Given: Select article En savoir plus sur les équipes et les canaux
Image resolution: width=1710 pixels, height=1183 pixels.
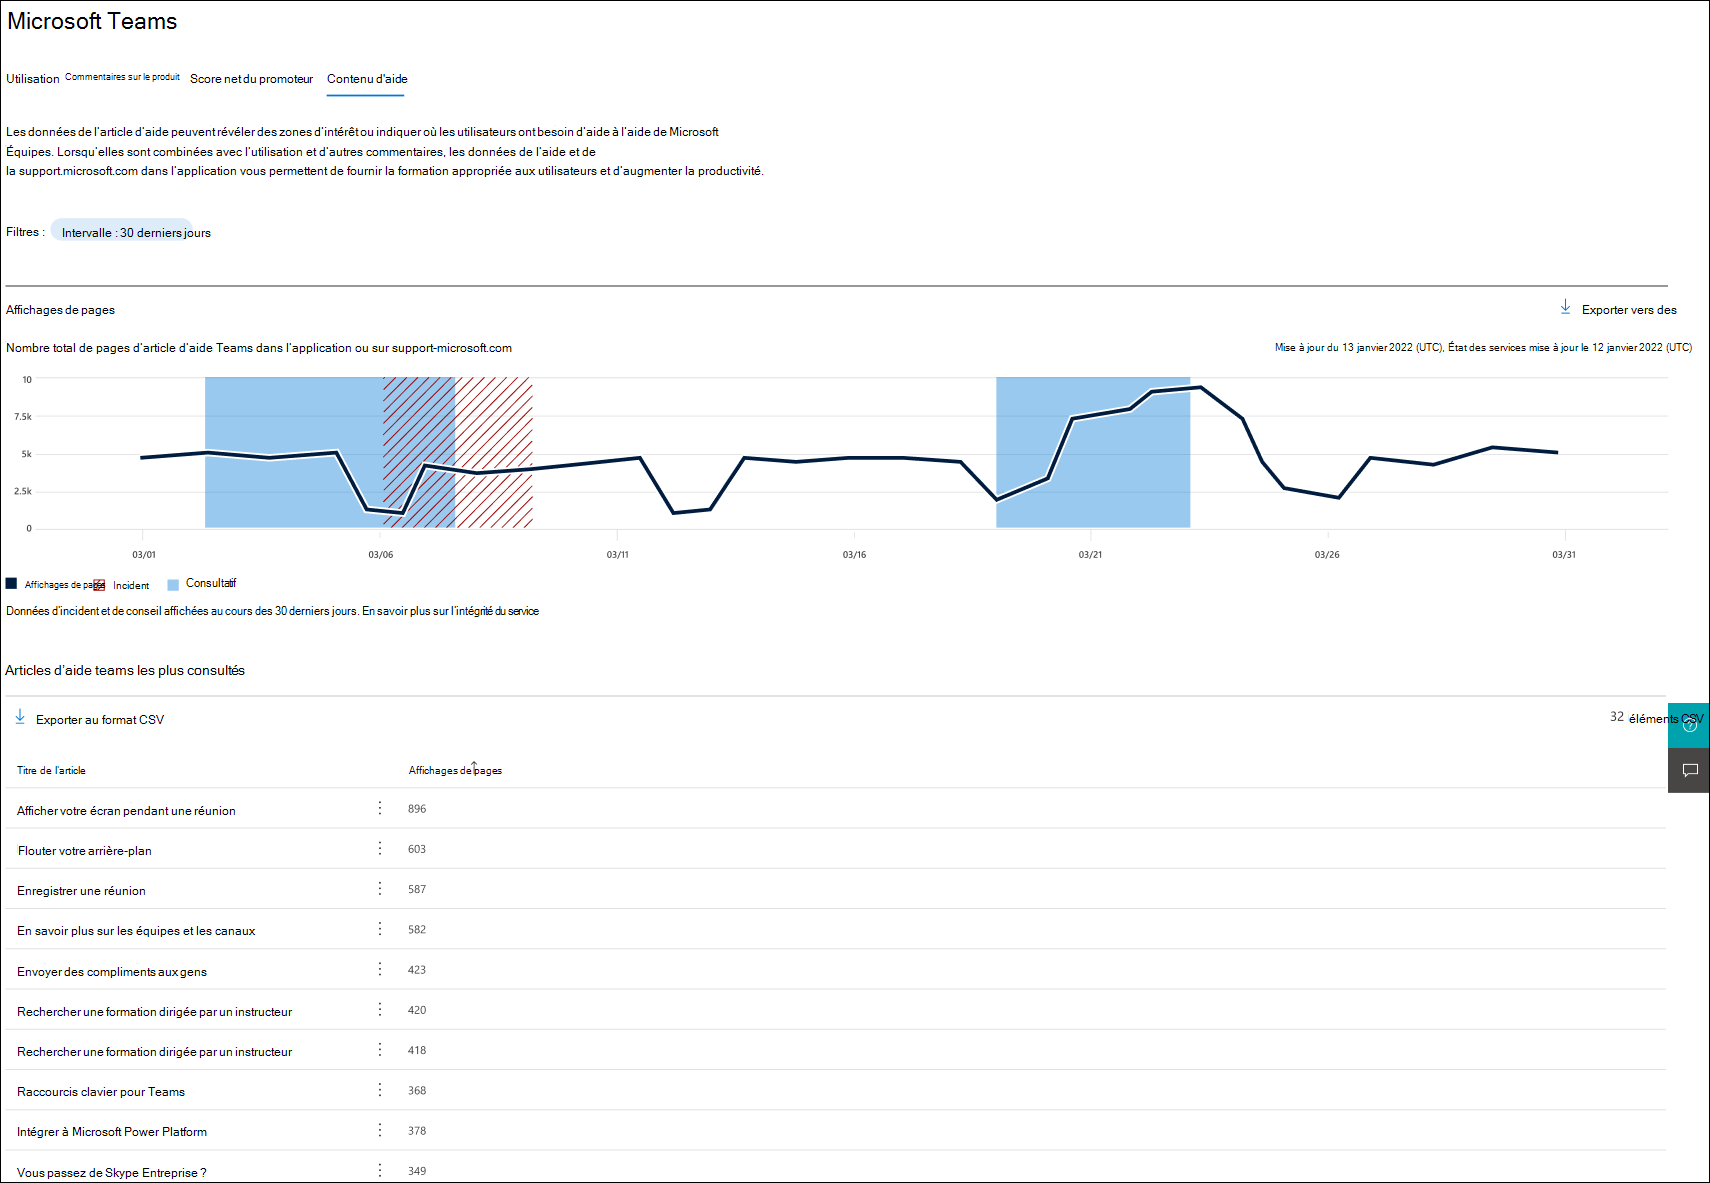Looking at the screenshot, I should tap(136, 931).
